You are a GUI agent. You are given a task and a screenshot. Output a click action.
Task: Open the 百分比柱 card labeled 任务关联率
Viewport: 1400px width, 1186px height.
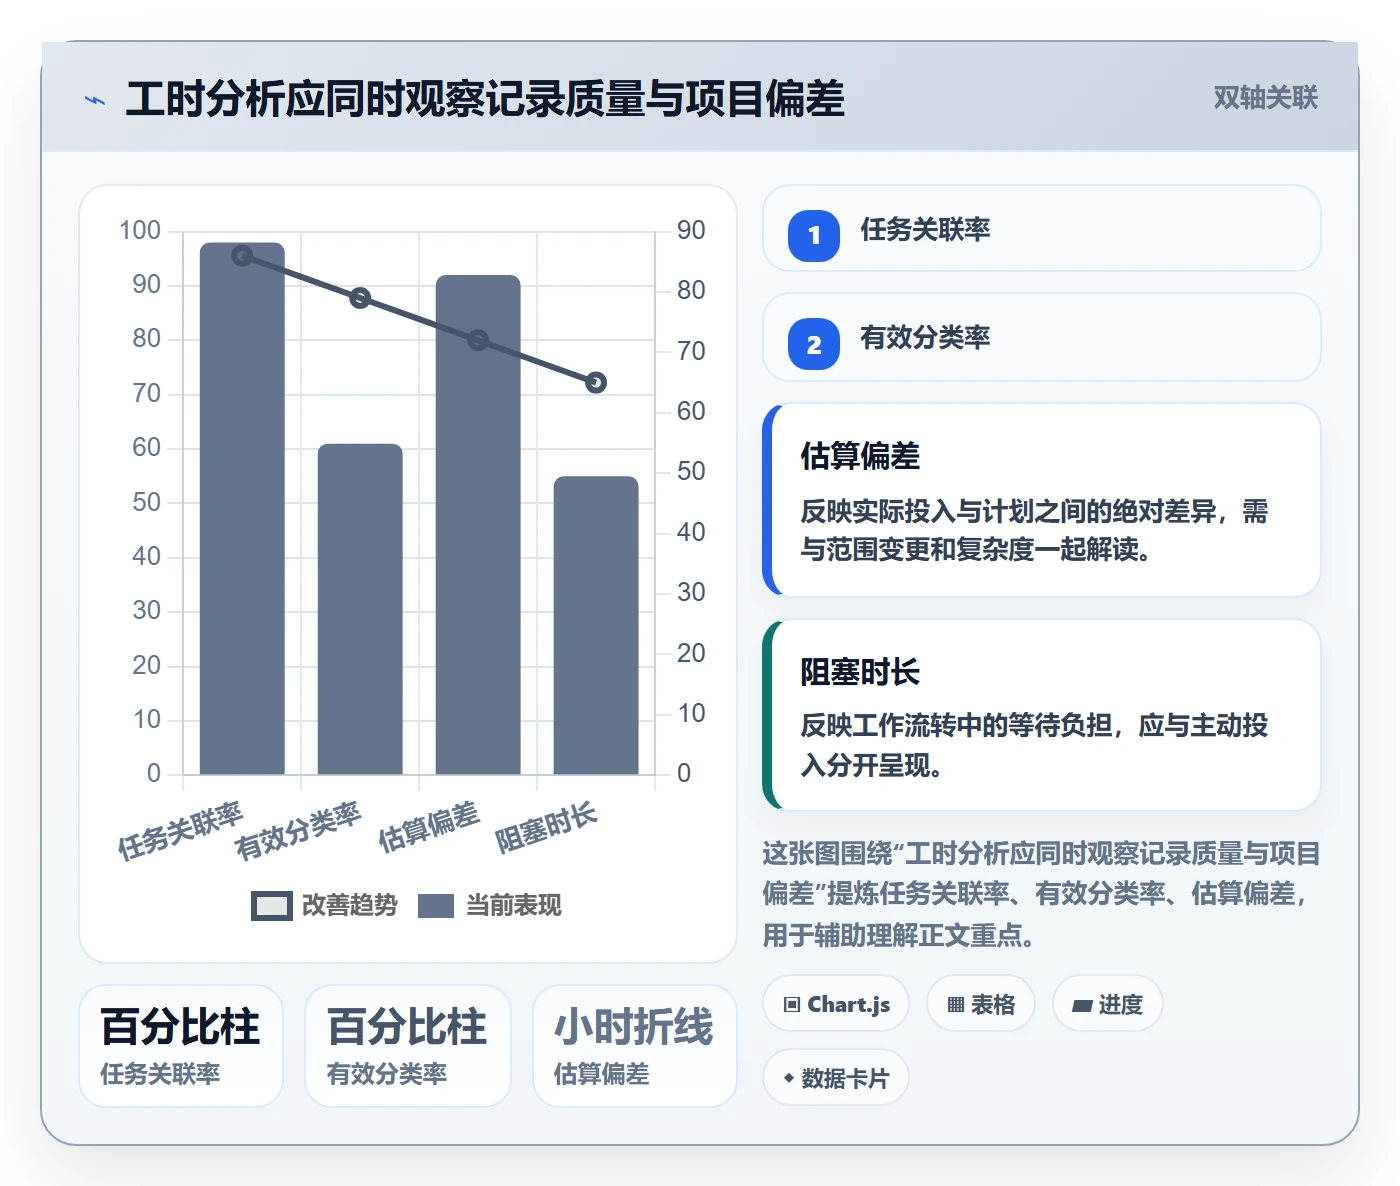pyautogui.click(x=181, y=1046)
